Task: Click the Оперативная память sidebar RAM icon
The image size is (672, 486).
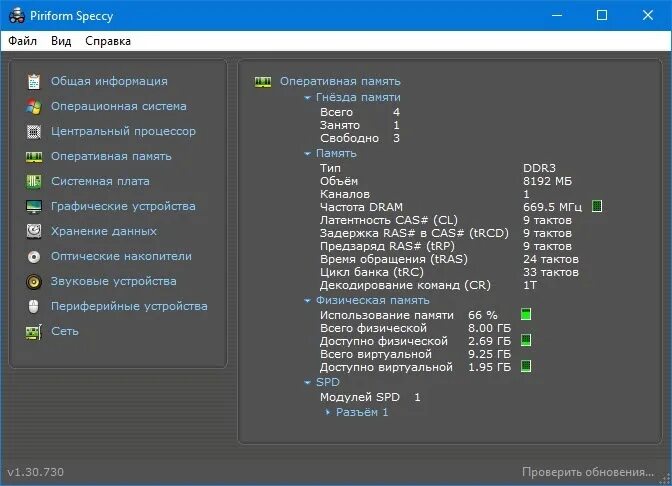Action: [x=34, y=156]
